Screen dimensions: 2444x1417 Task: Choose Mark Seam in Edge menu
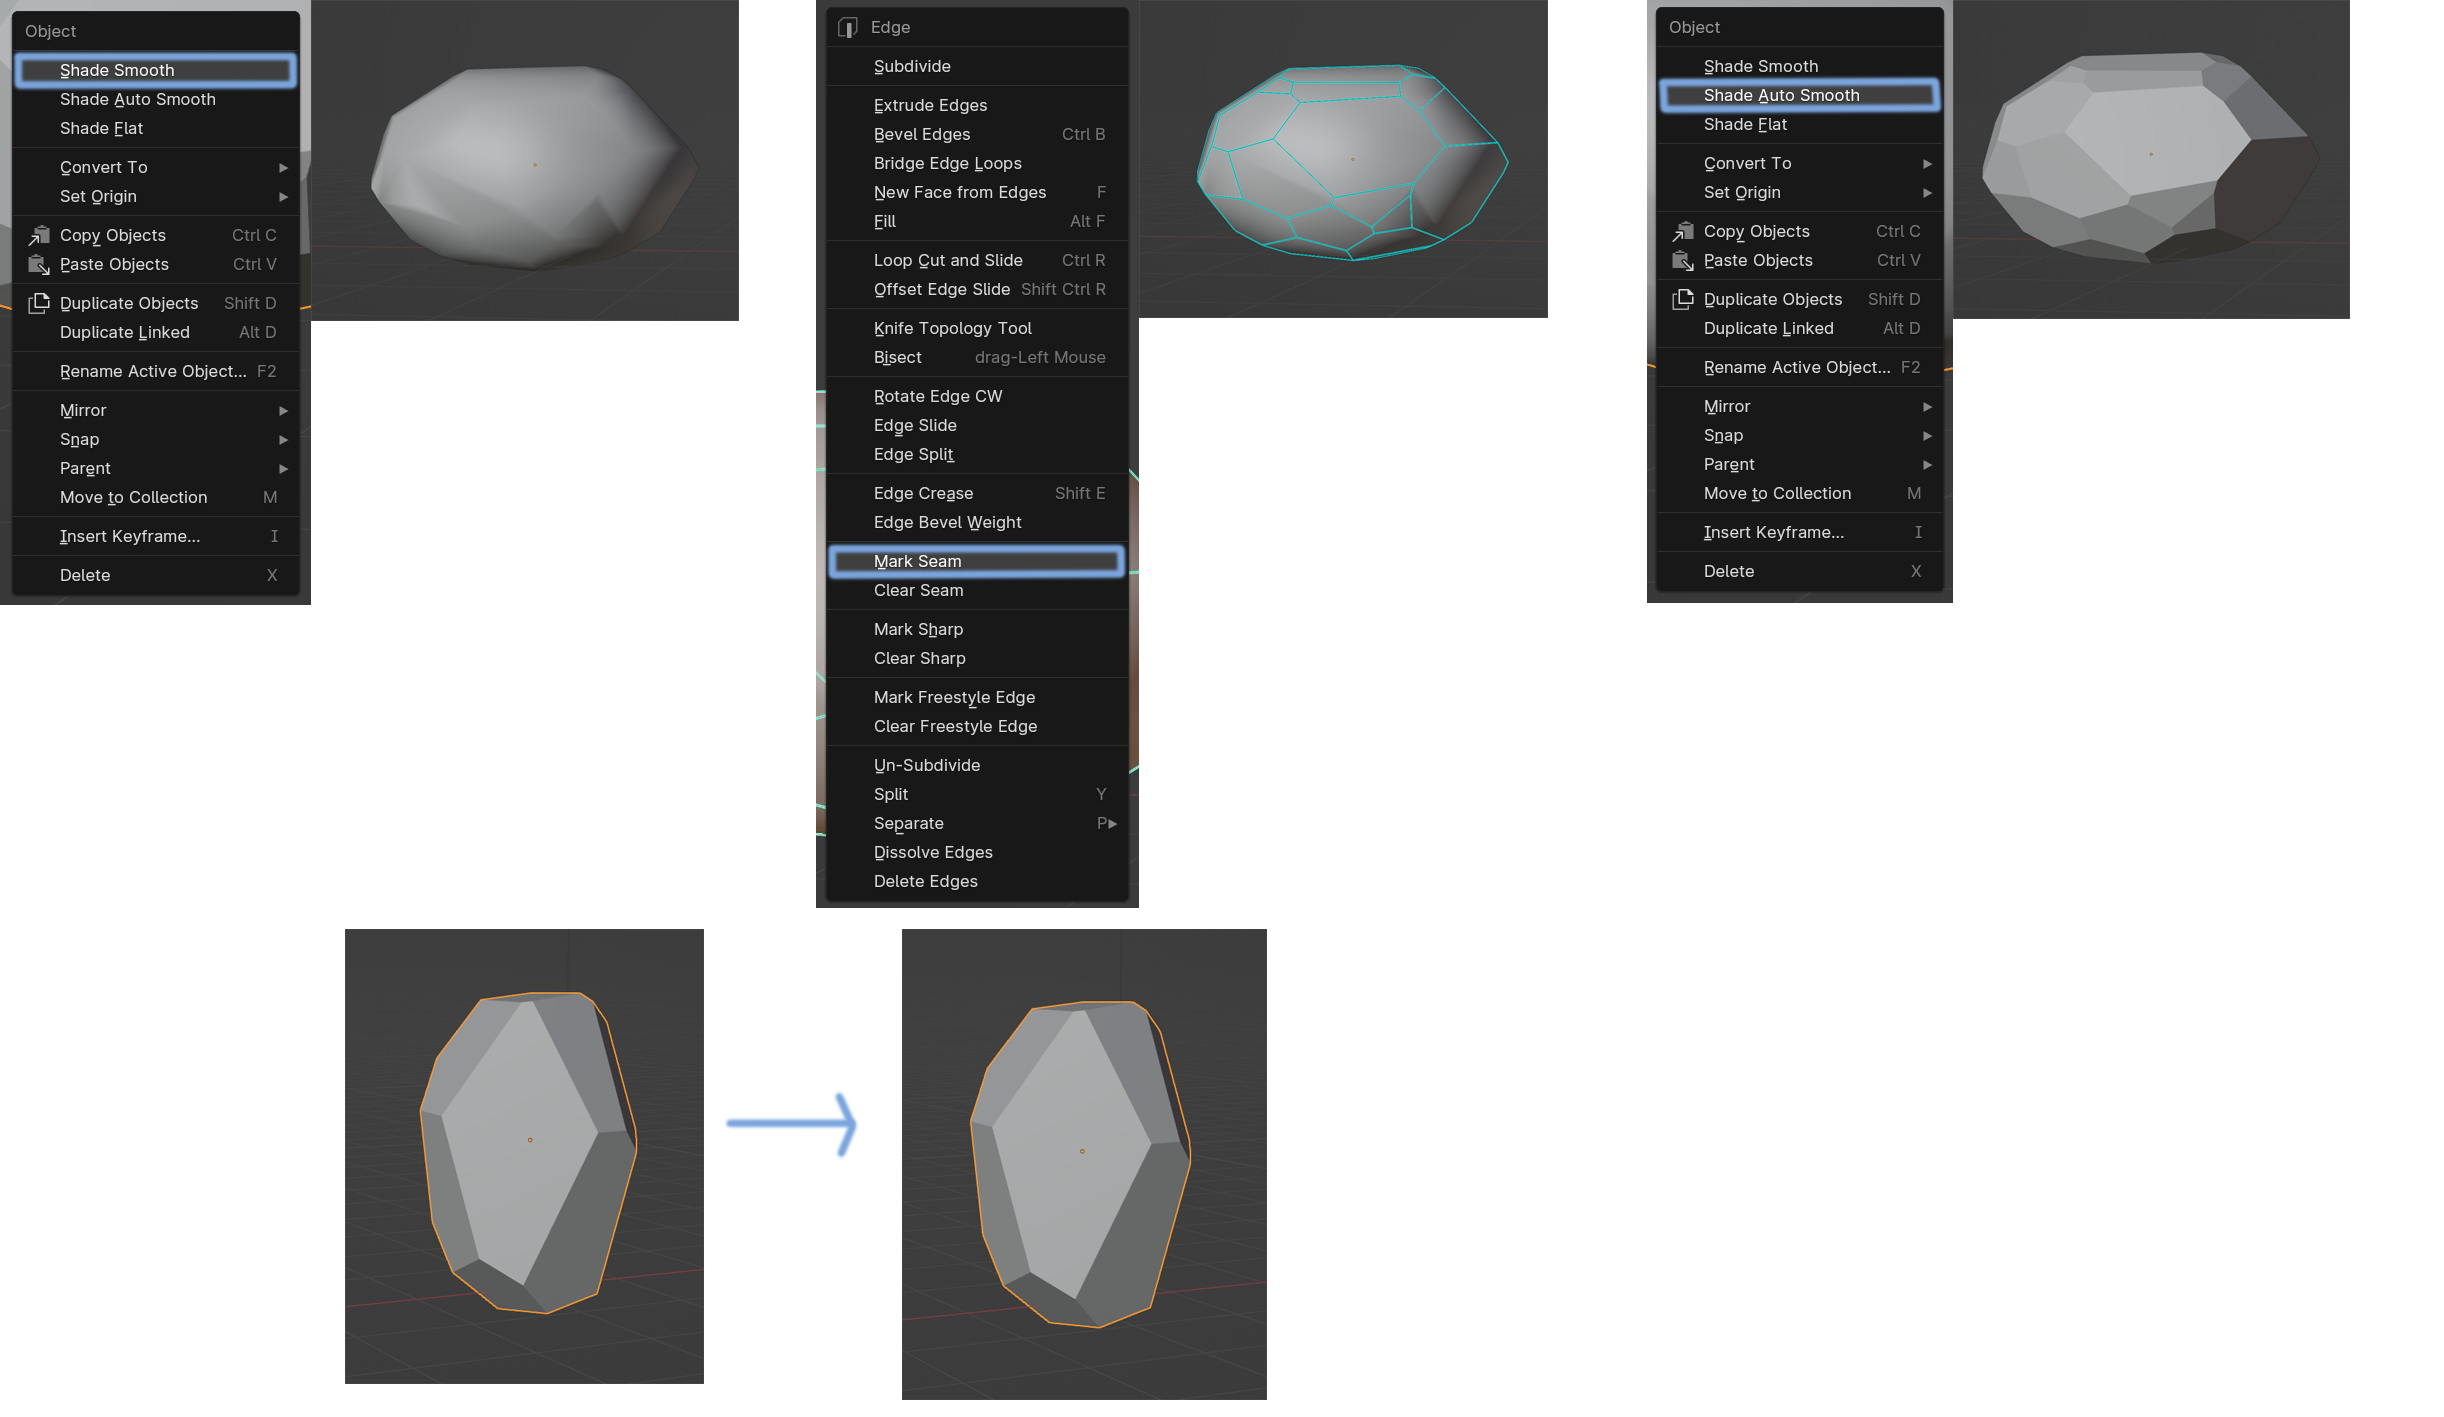click(917, 561)
